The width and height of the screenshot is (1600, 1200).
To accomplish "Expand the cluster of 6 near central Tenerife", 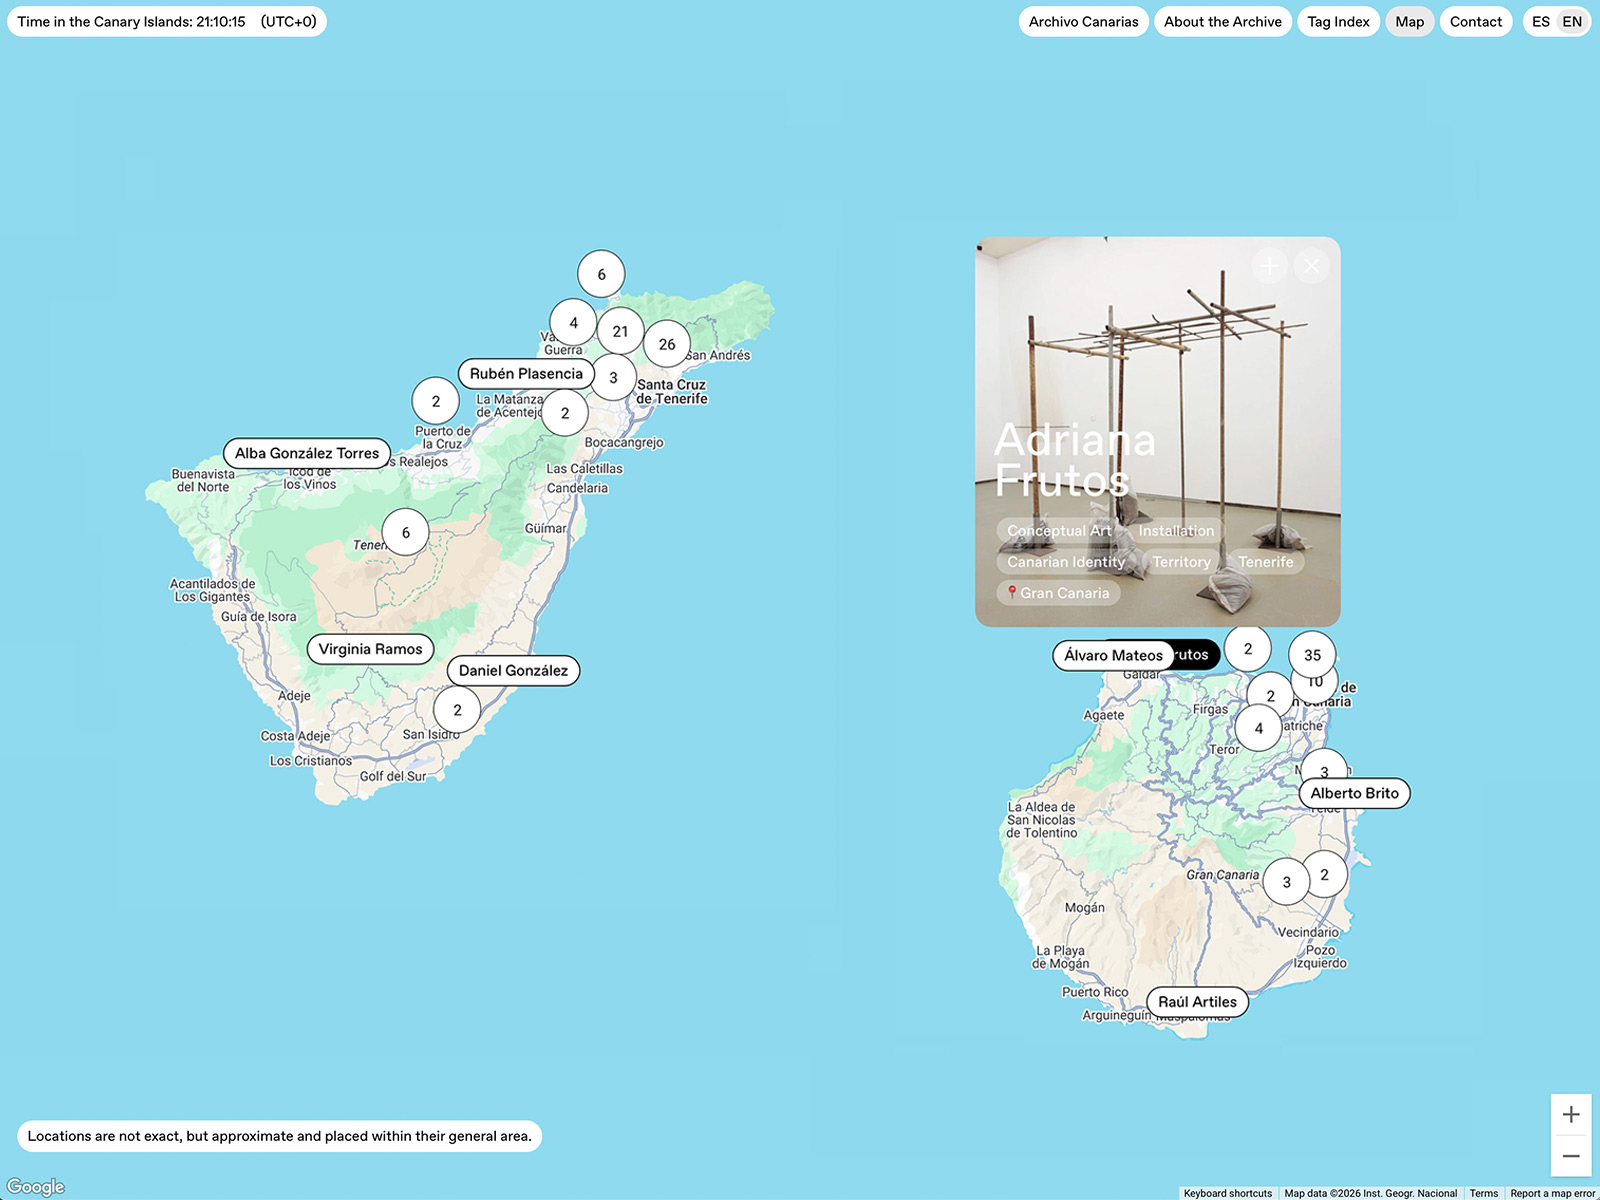I will 404,532.
